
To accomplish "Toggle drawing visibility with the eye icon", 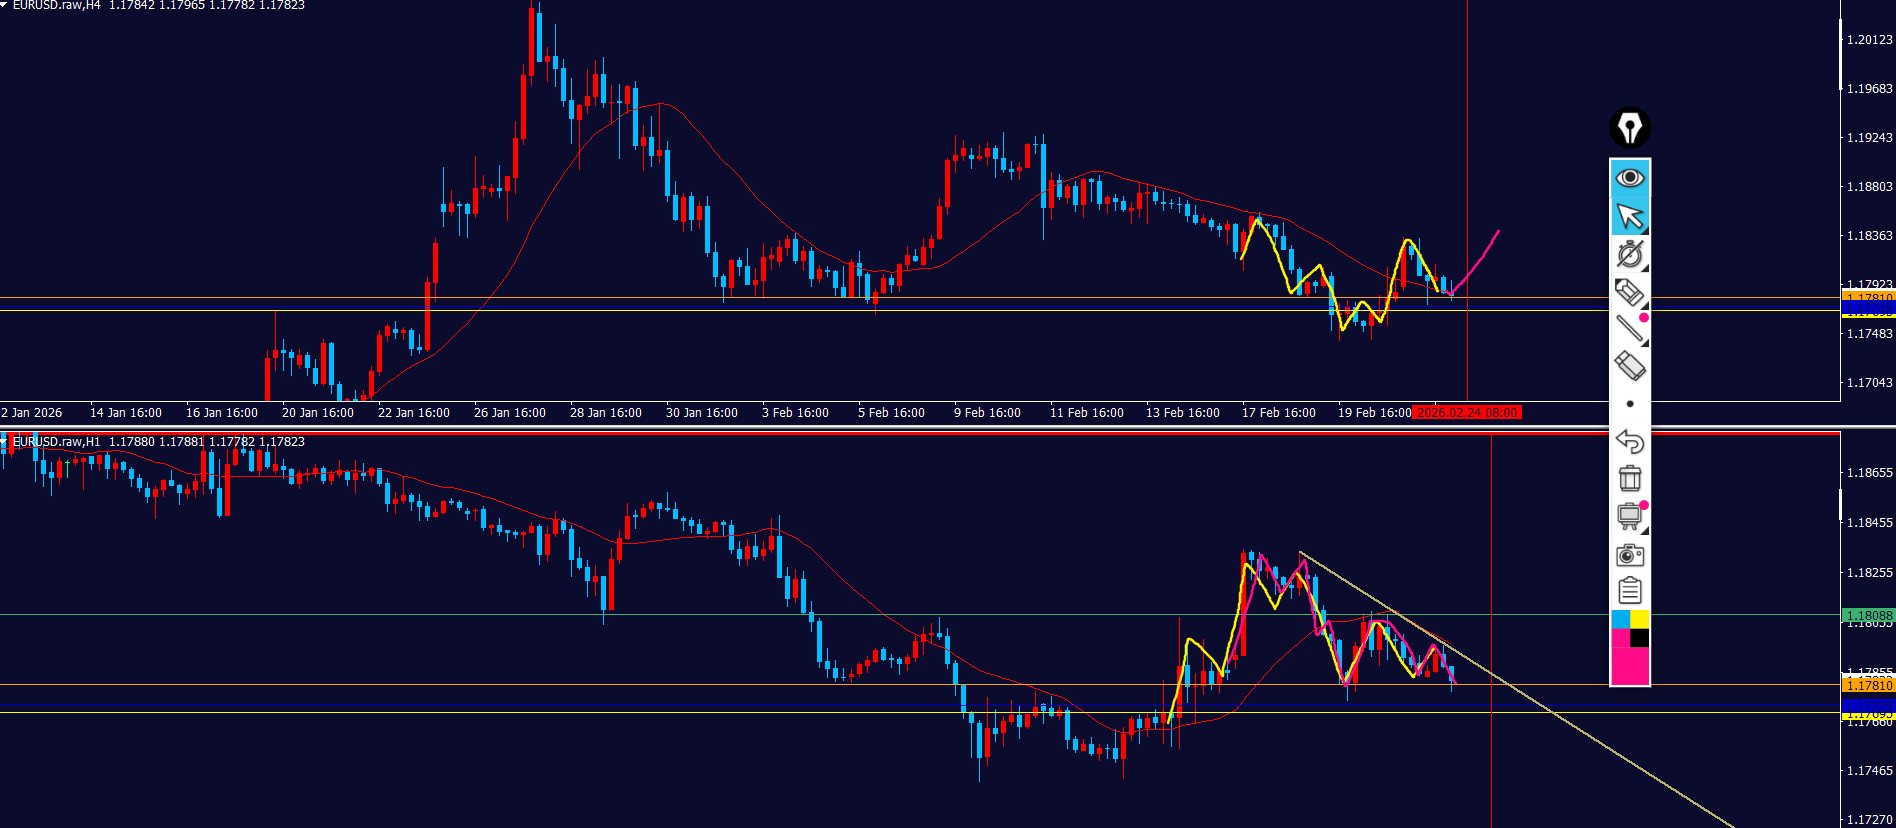I will 1630,178.
